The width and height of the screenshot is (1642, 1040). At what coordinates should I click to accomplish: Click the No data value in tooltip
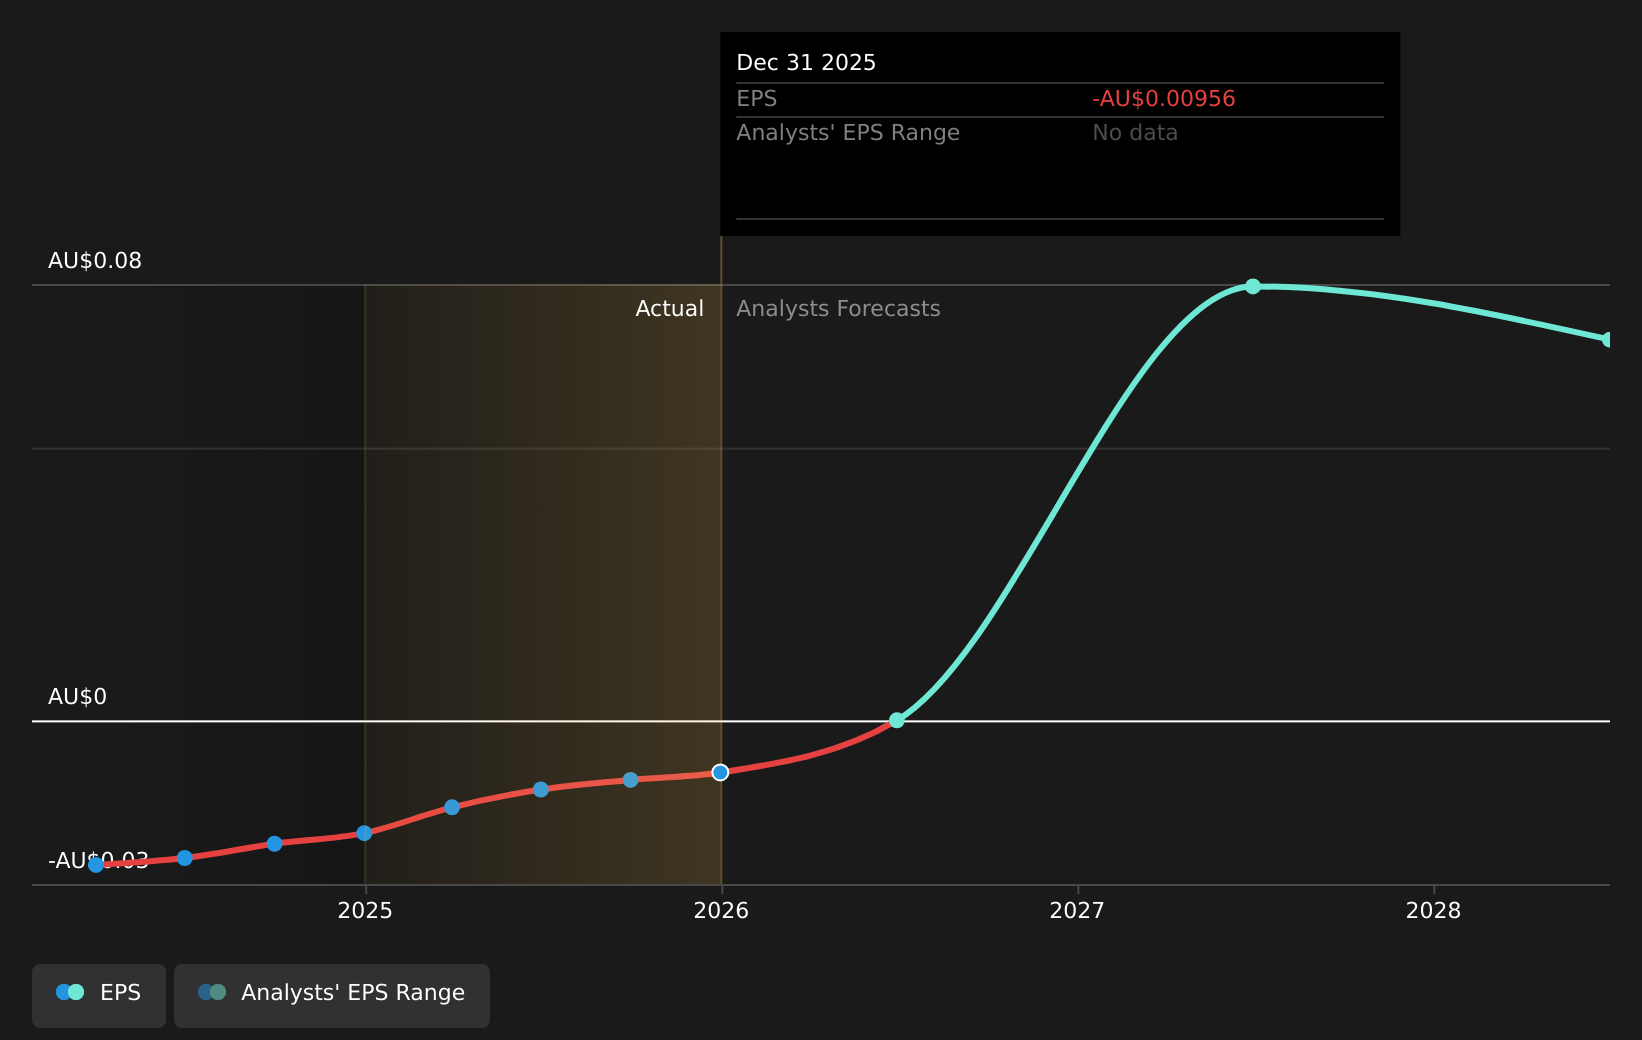pos(1135,133)
